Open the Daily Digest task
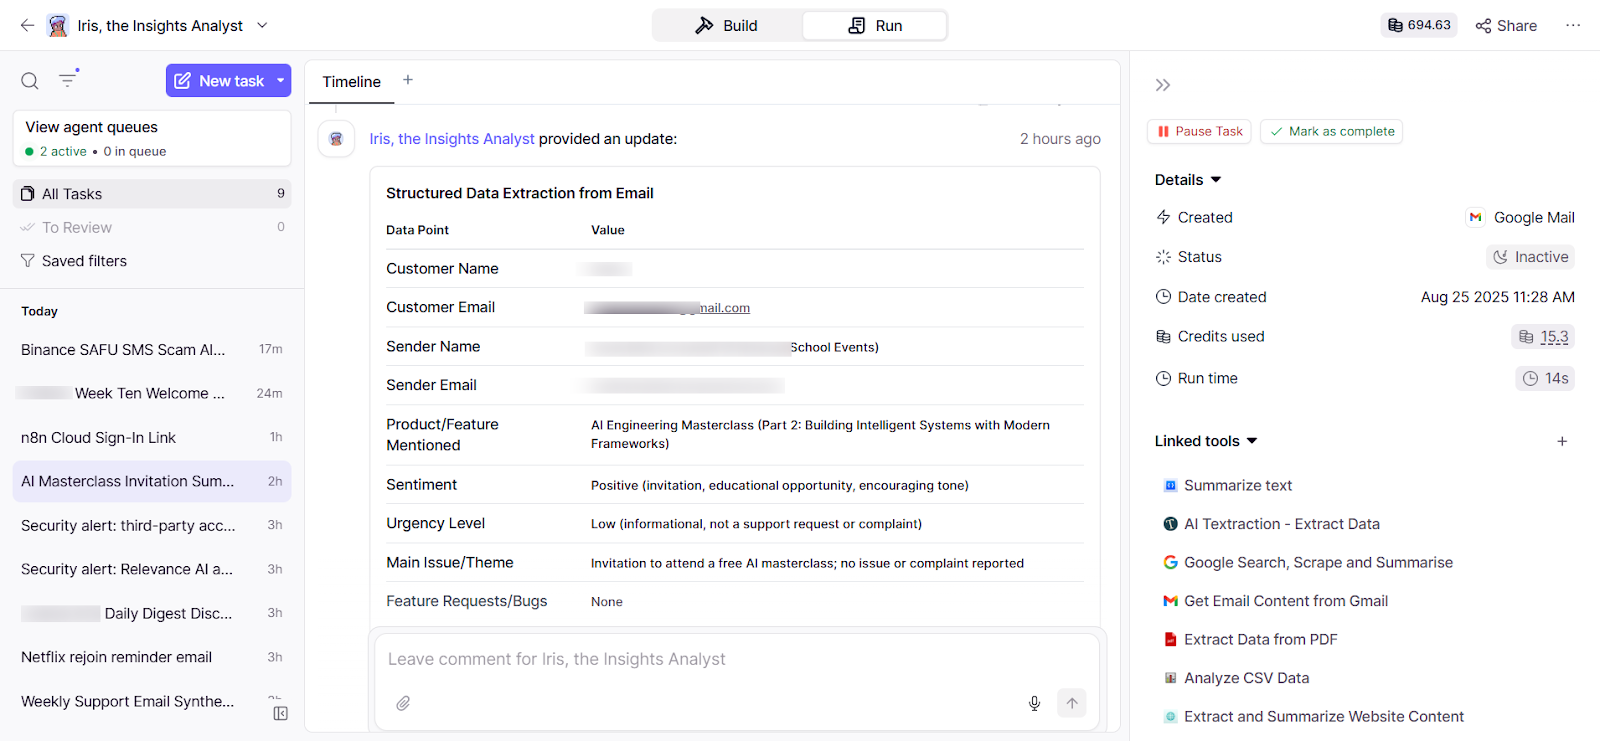The width and height of the screenshot is (1600, 741). coord(152,613)
